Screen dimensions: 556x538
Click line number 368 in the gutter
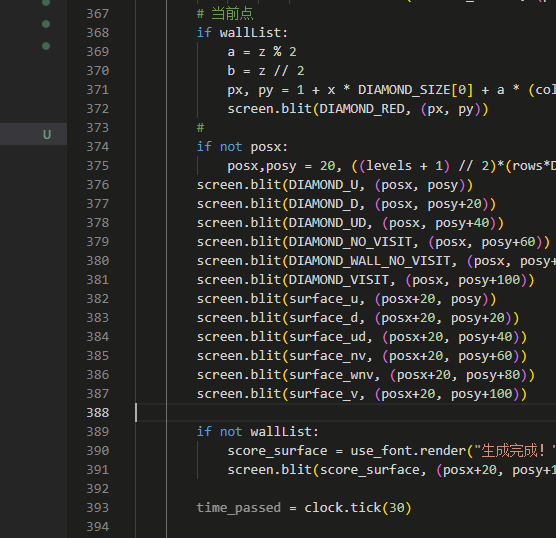[98, 33]
